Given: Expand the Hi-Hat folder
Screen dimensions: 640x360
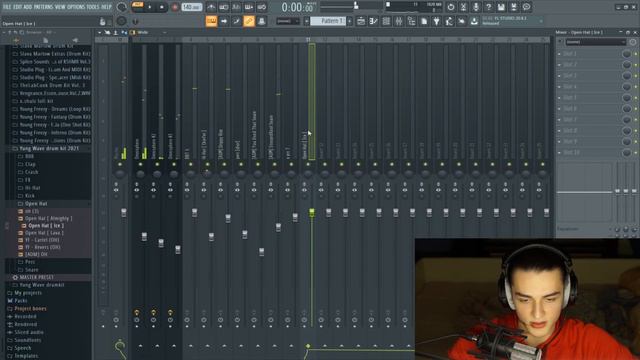Looking at the screenshot, I should pyautogui.click(x=32, y=188).
